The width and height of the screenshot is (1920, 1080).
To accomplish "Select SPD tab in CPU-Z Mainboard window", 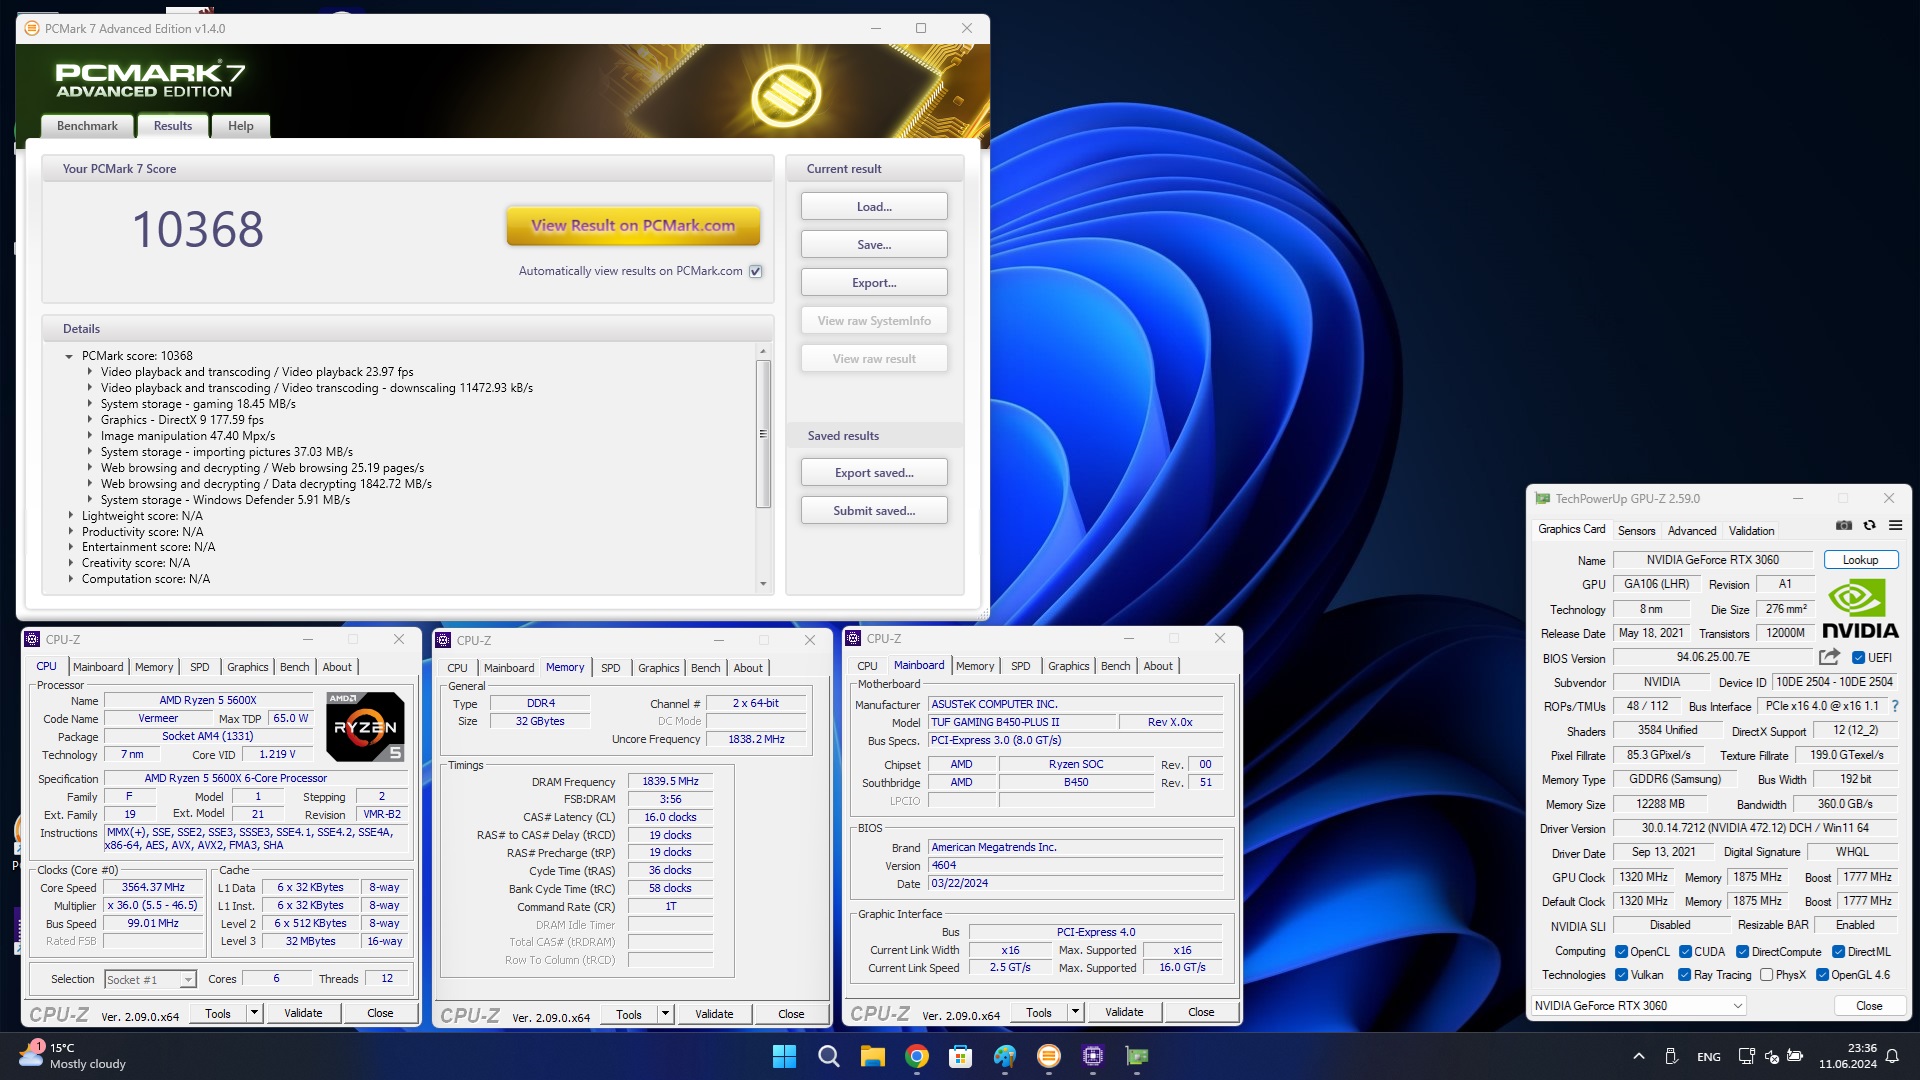I will (1020, 666).
